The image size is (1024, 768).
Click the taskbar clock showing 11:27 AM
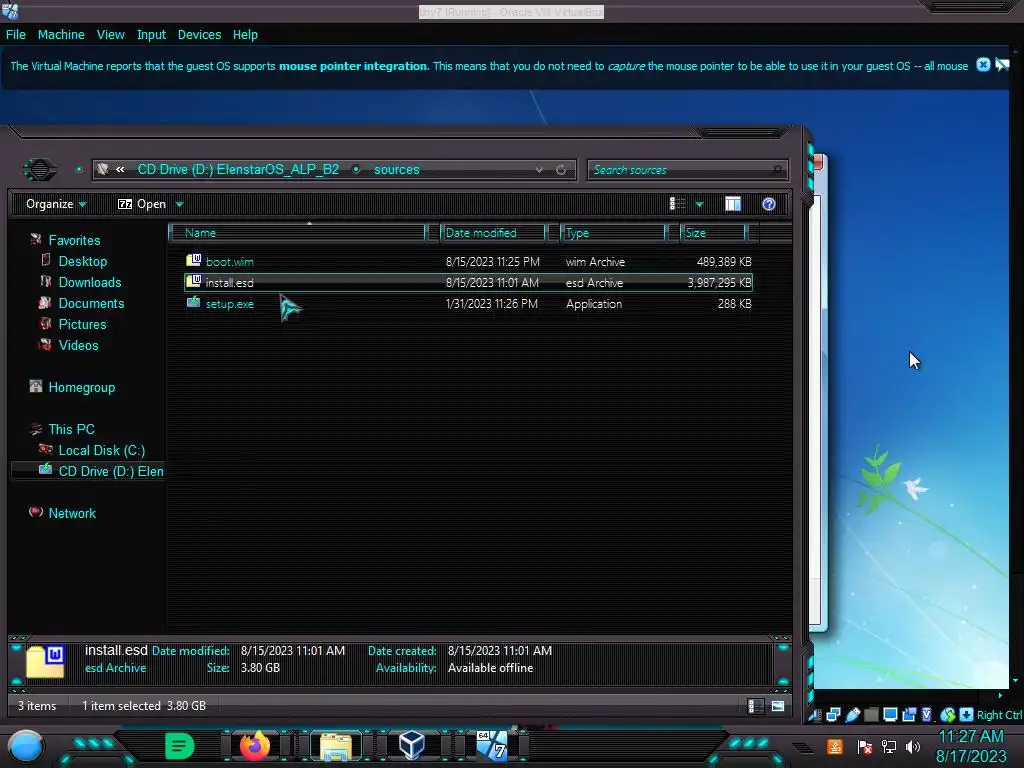click(x=971, y=746)
